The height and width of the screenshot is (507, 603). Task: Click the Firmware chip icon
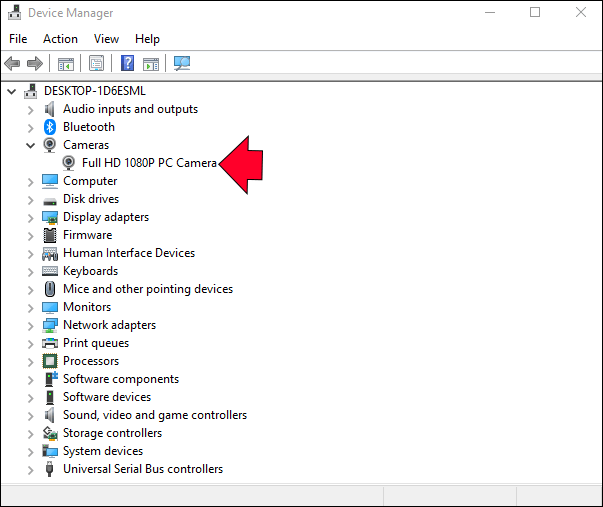(50, 235)
